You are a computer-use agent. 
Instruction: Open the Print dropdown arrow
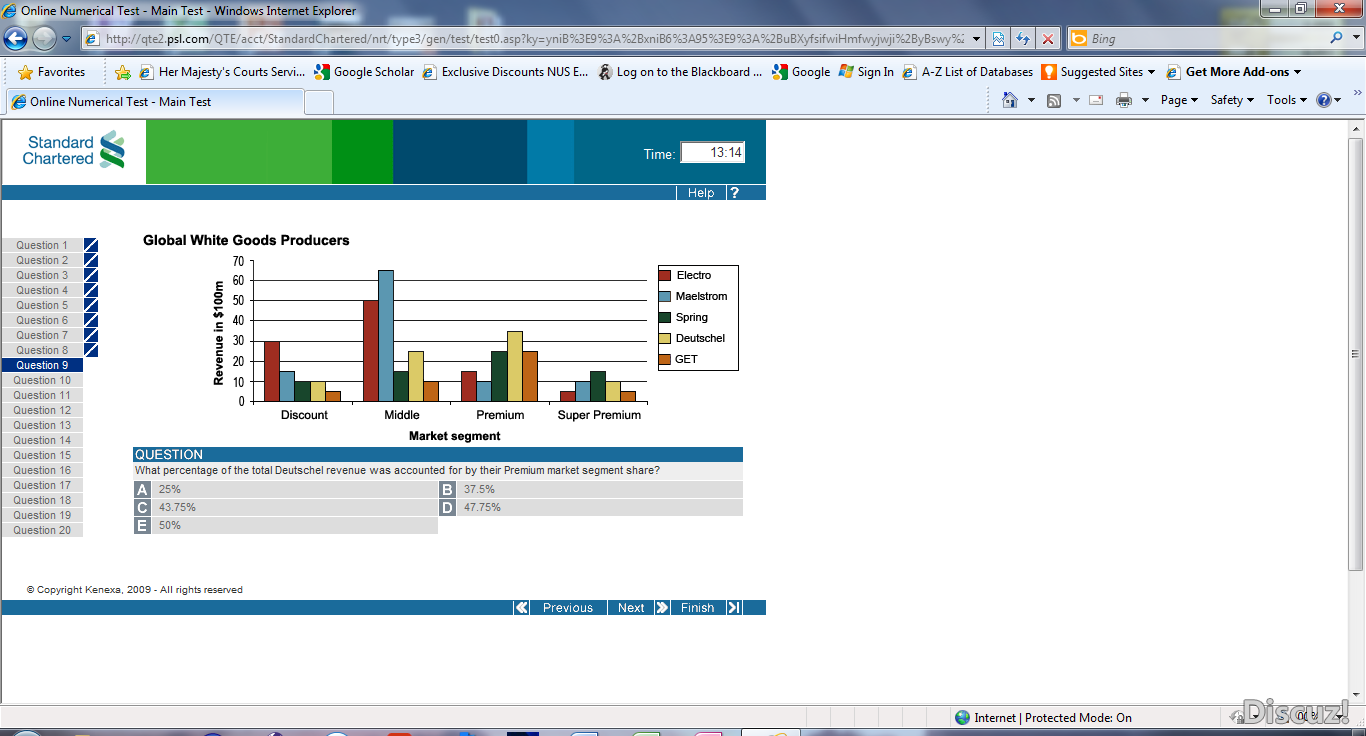pos(1145,100)
